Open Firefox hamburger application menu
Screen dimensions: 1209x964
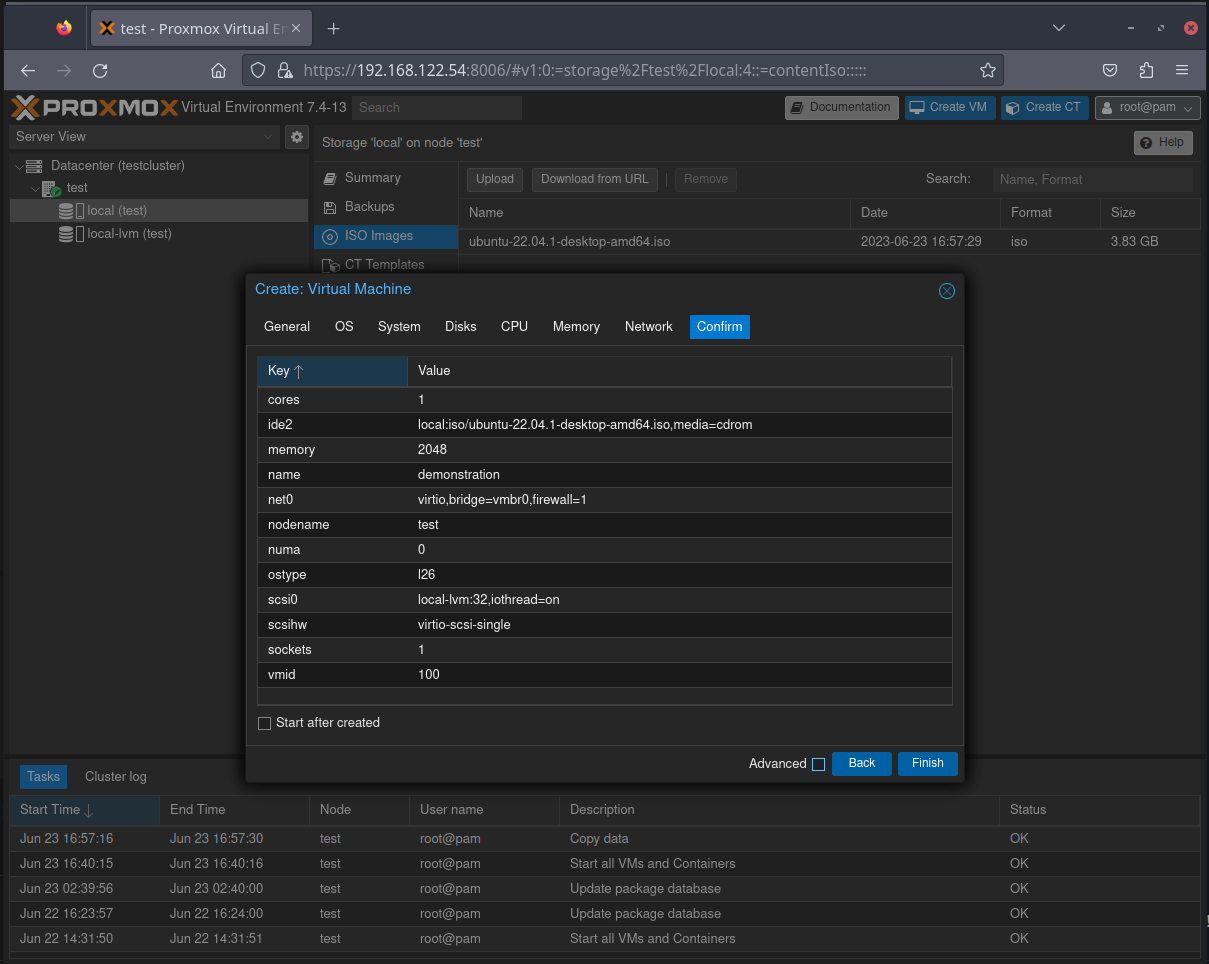(1182, 70)
